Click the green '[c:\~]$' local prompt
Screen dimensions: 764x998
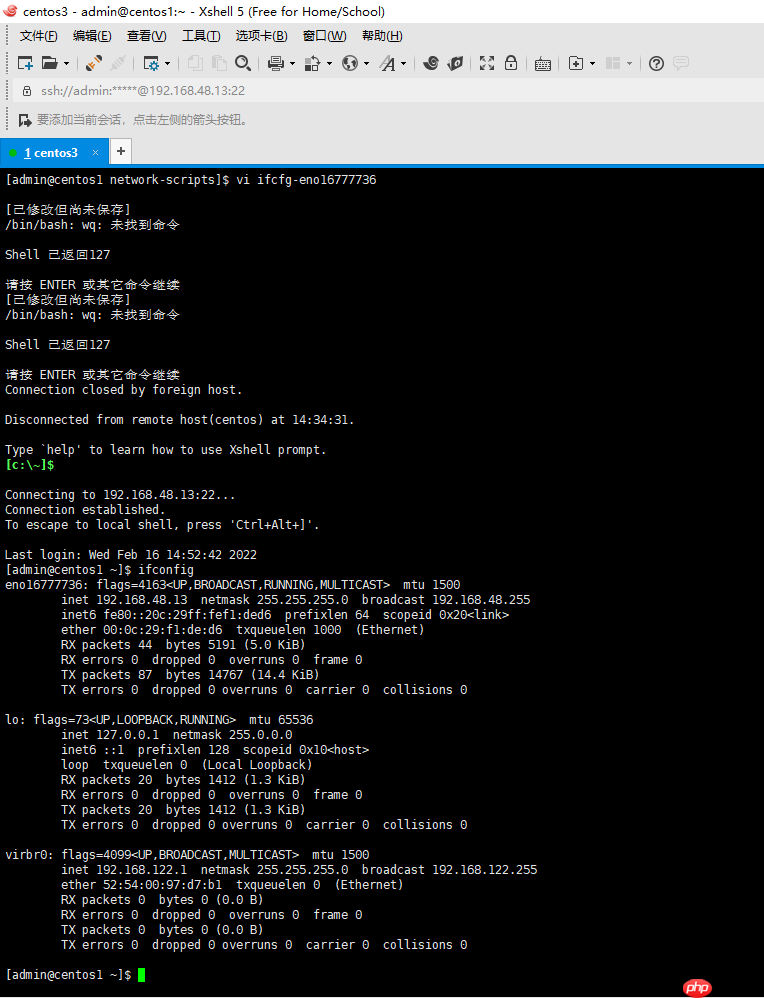coord(30,465)
